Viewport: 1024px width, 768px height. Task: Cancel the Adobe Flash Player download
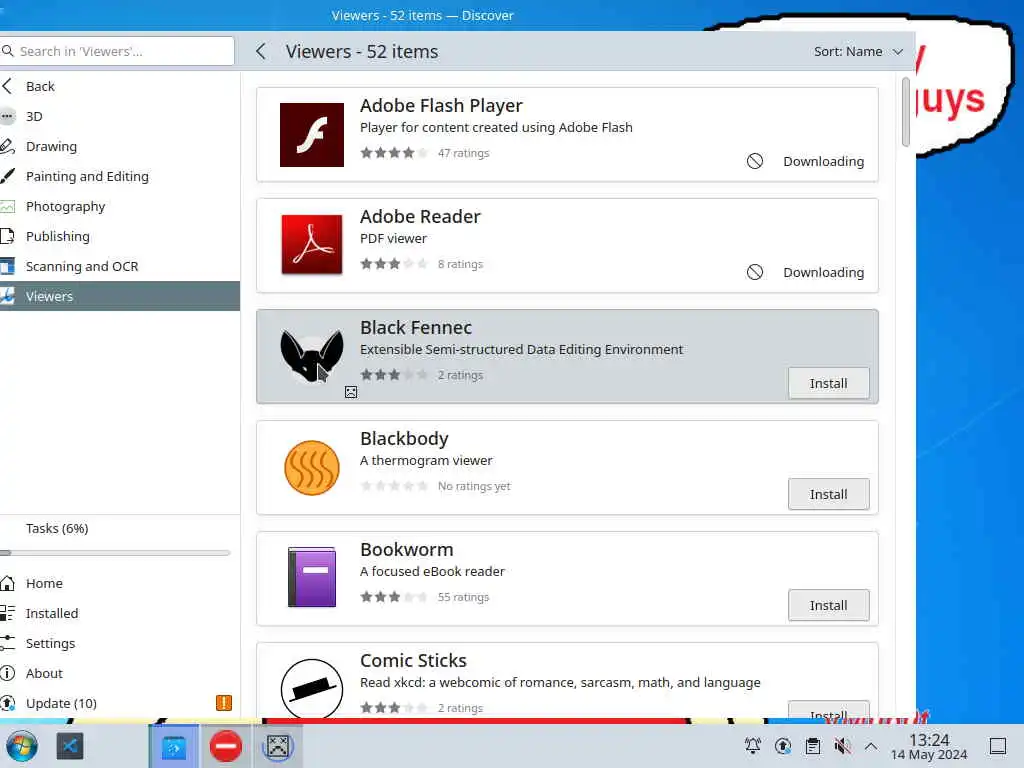(x=754, y=161)
